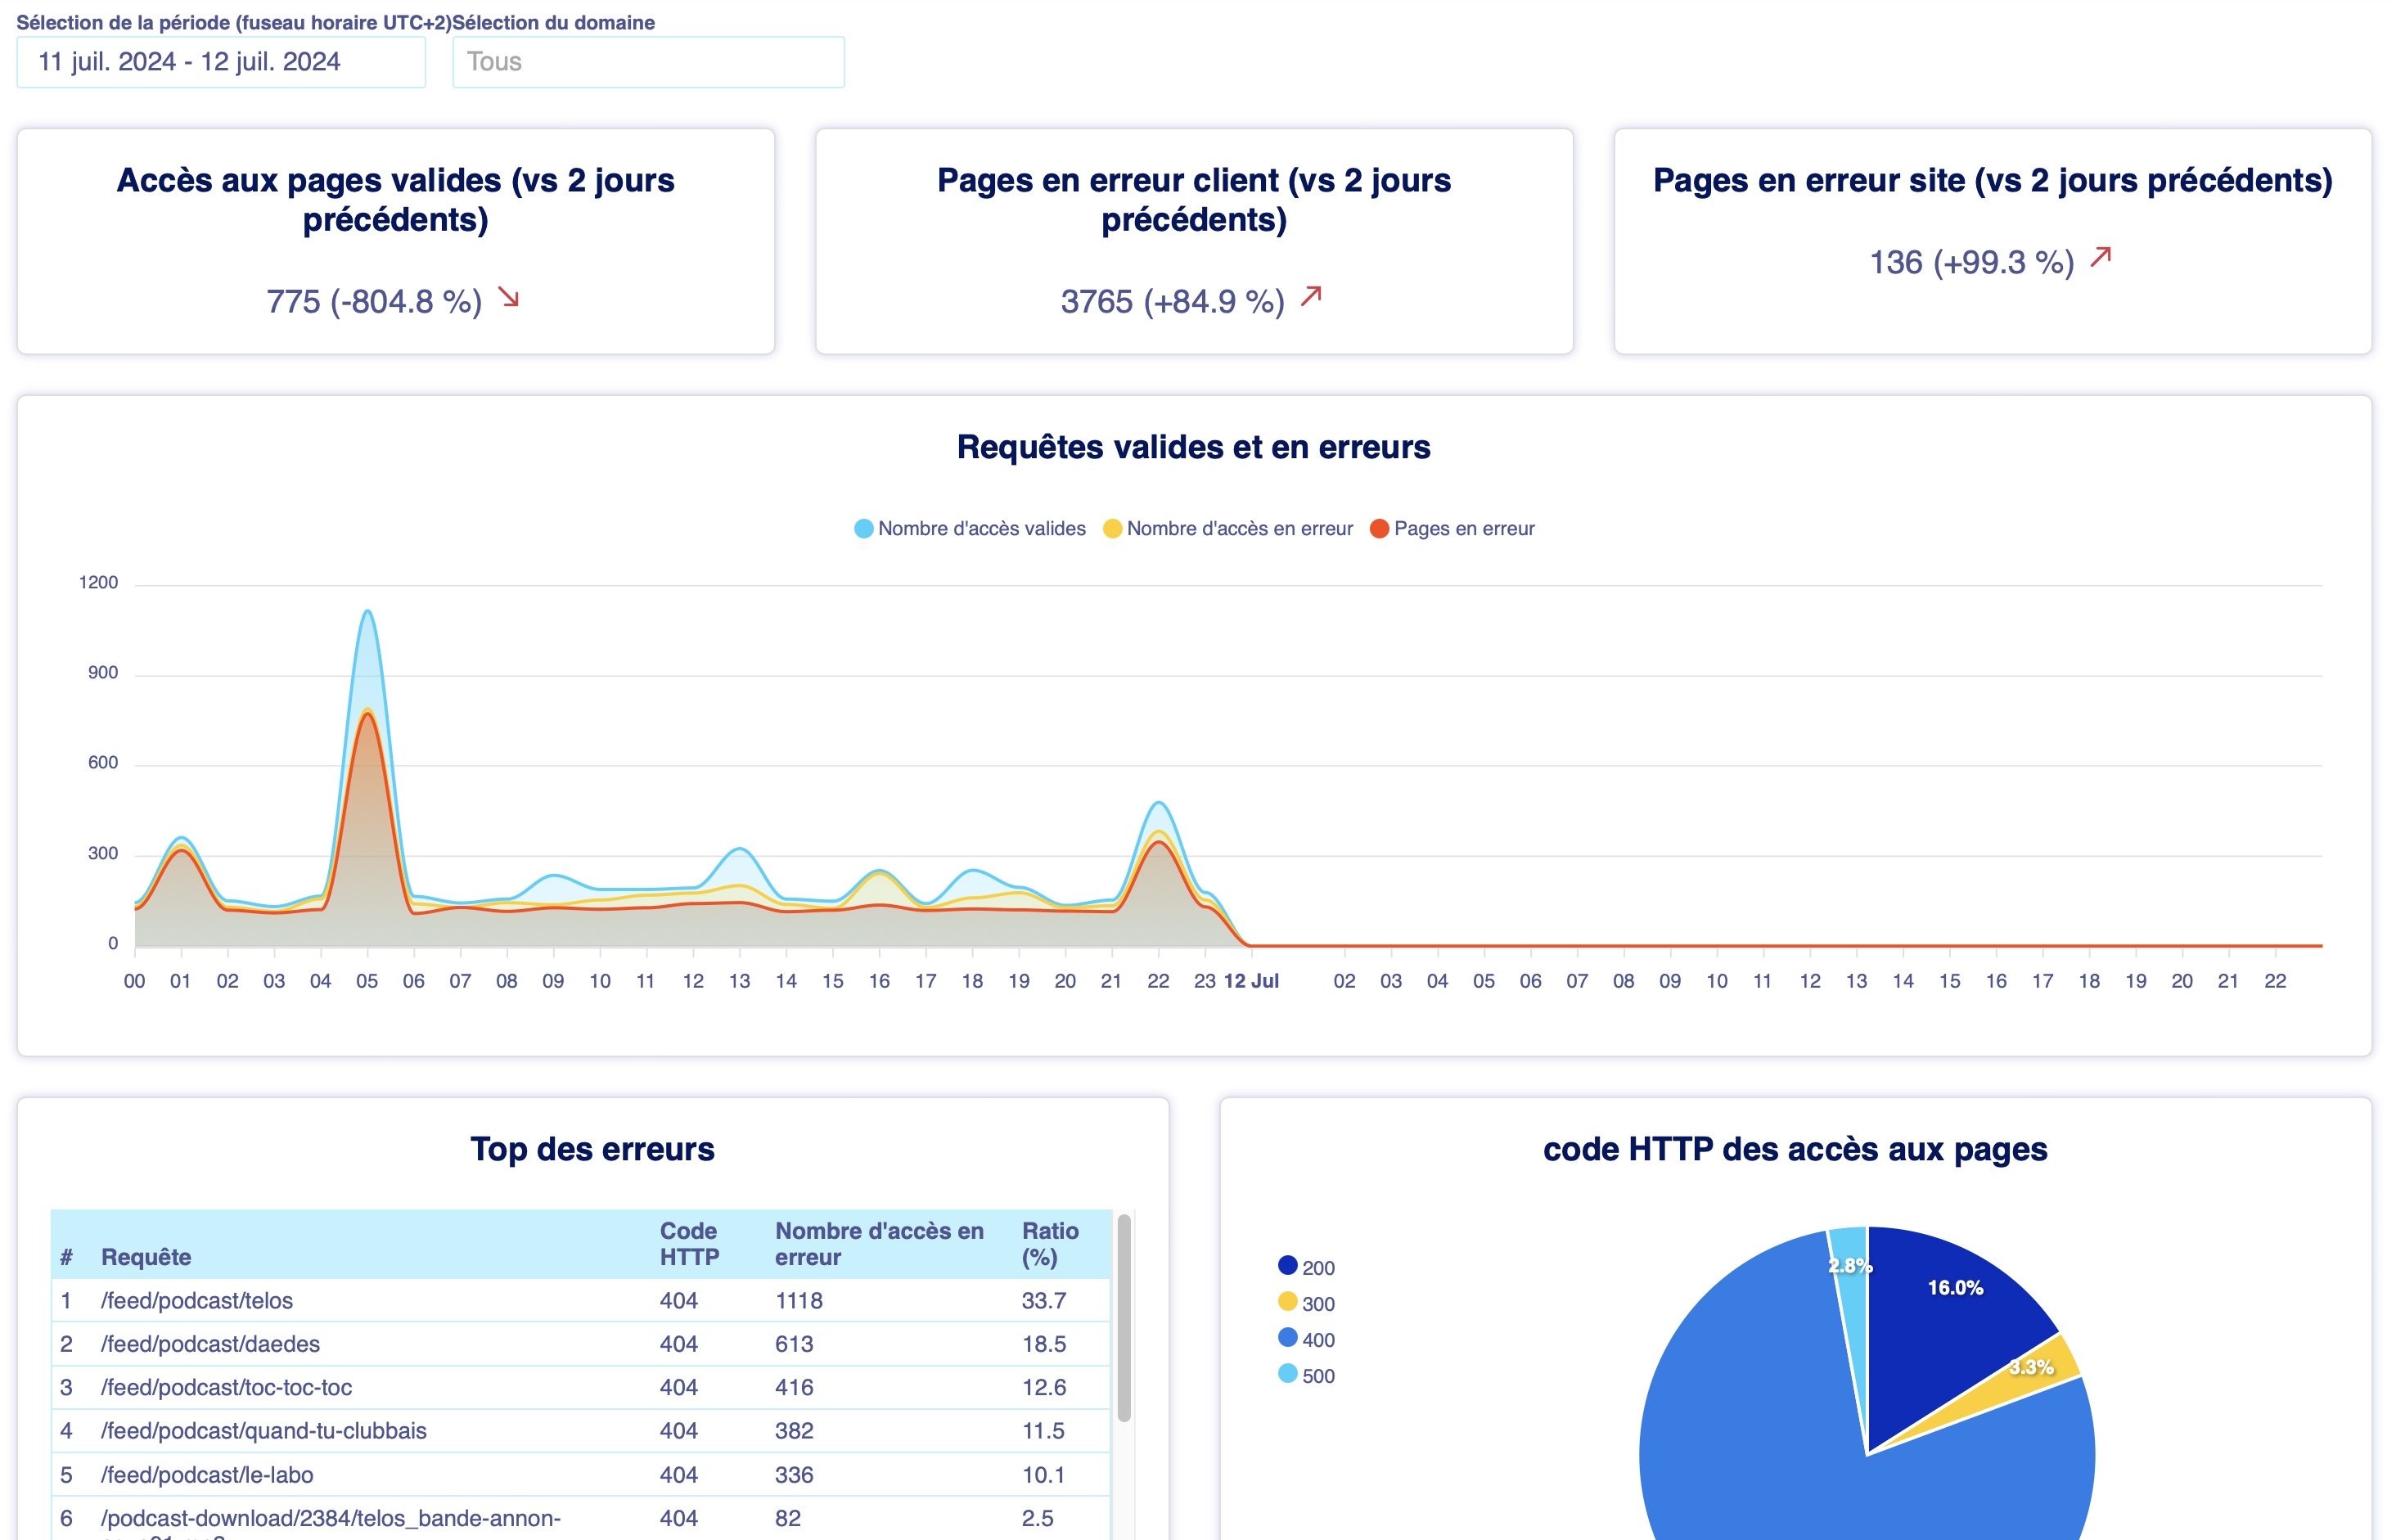Click the errors table scrollbar thumb

click(1124, 1317)
